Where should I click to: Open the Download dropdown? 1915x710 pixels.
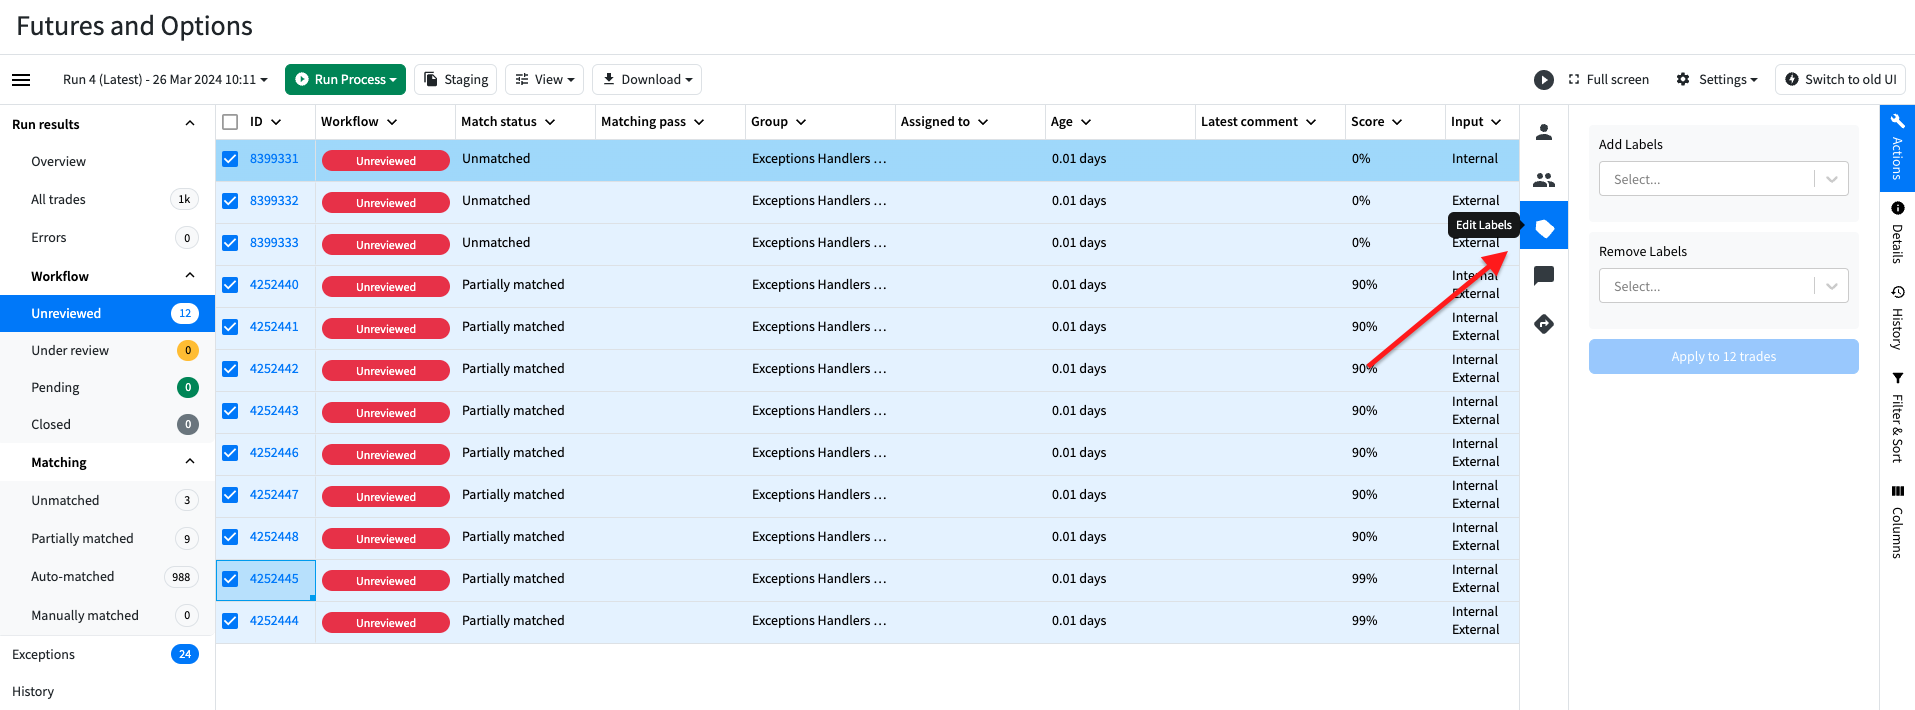click(x=647, y=80)
